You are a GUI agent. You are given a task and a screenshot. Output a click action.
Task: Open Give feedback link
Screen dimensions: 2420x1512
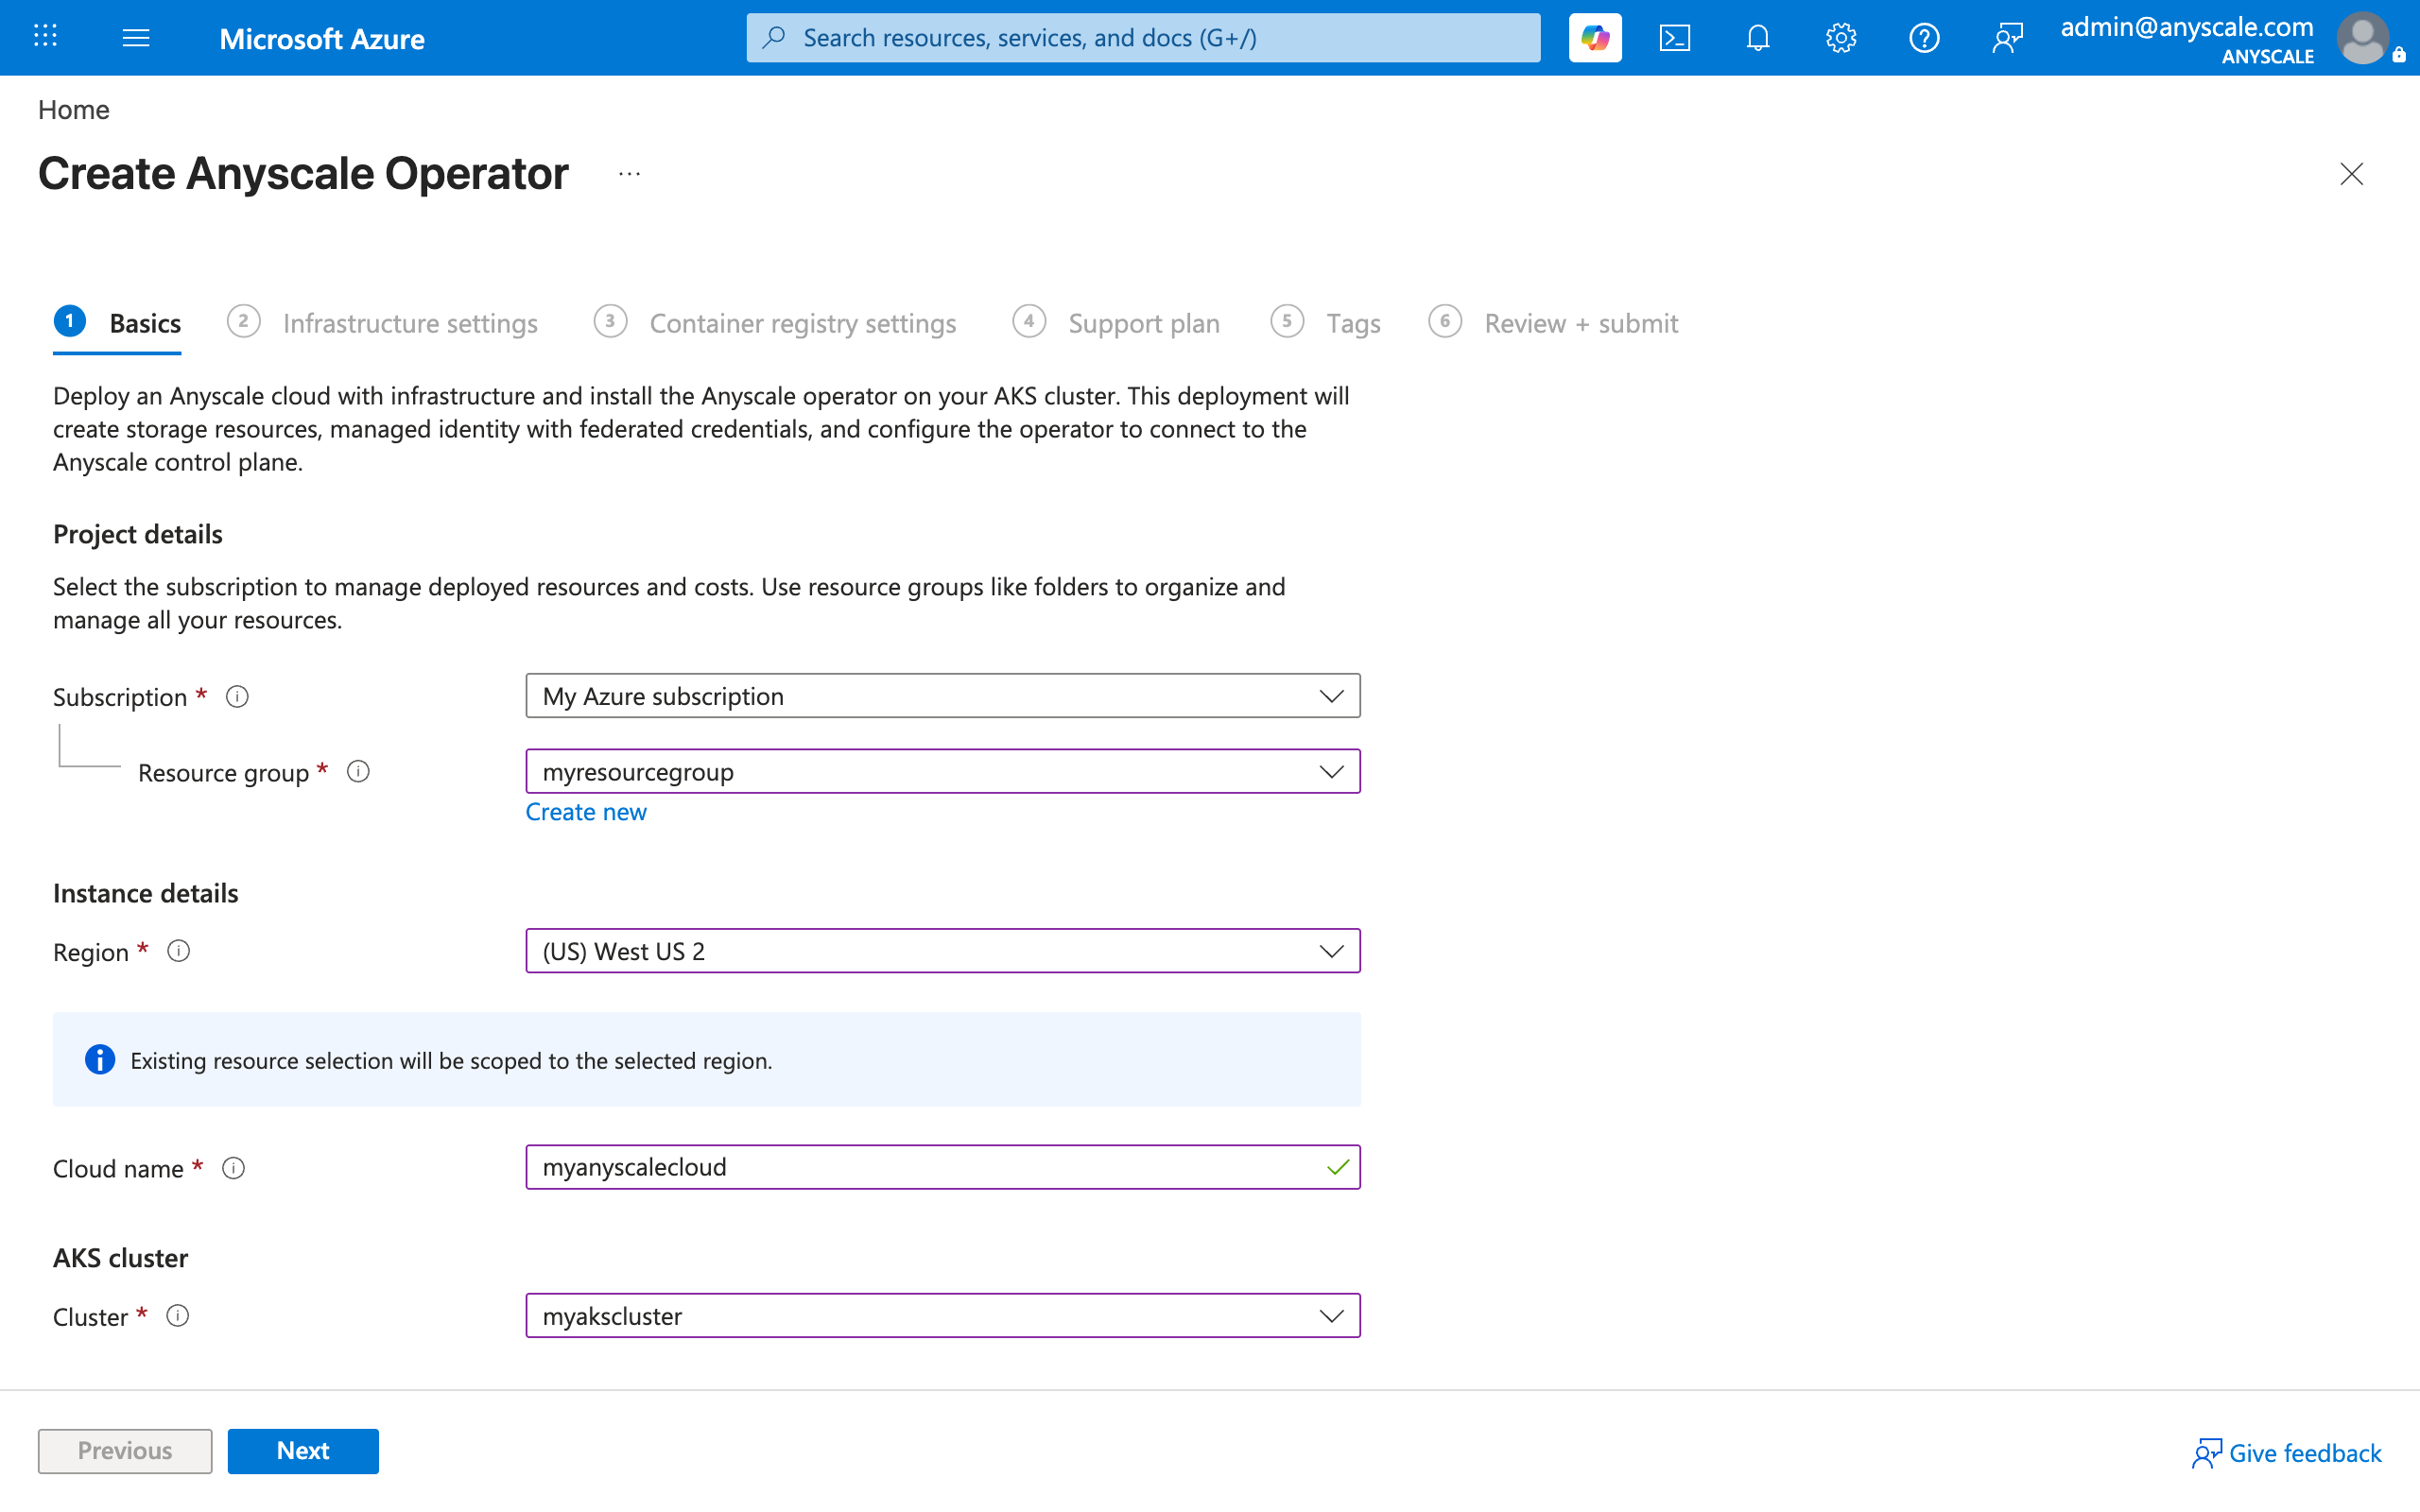2287,1453
